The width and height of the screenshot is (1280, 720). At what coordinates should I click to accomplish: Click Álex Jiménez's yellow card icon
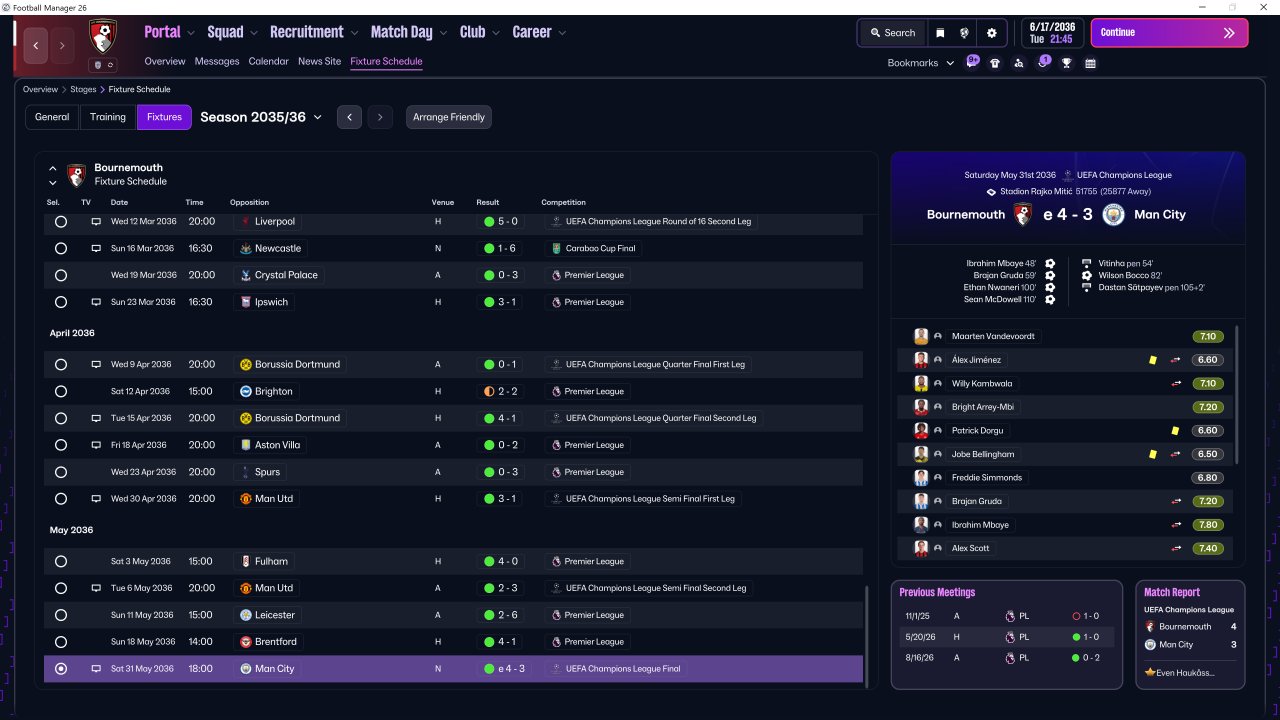click(x=1152, y=360)
